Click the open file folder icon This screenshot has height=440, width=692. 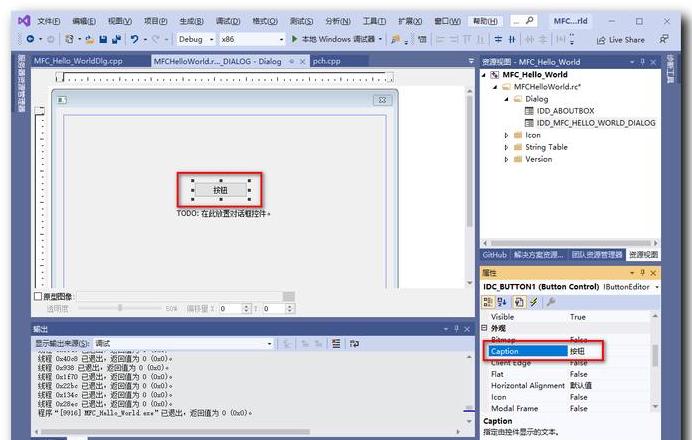(90, 40)
